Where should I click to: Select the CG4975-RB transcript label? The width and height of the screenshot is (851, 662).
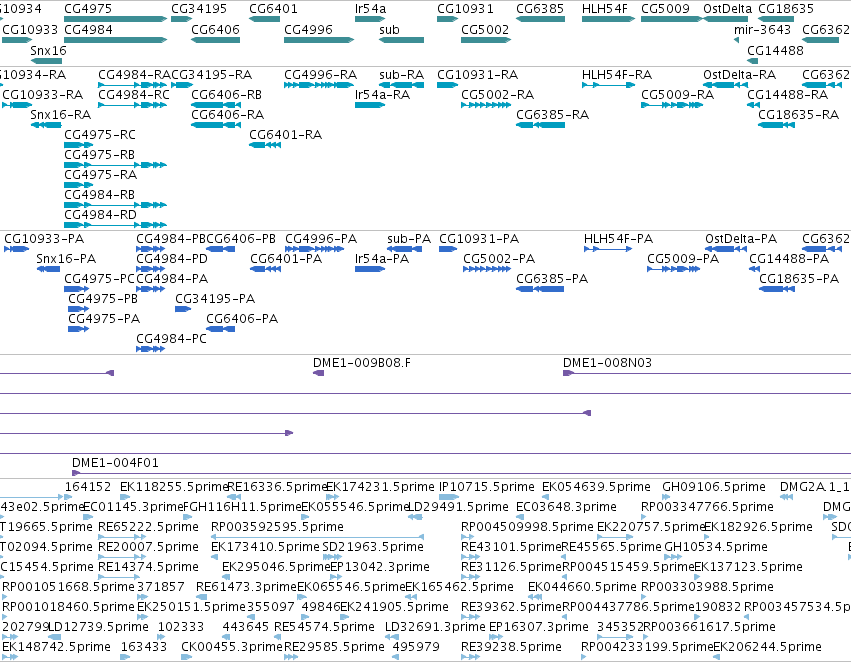(99, 155)
